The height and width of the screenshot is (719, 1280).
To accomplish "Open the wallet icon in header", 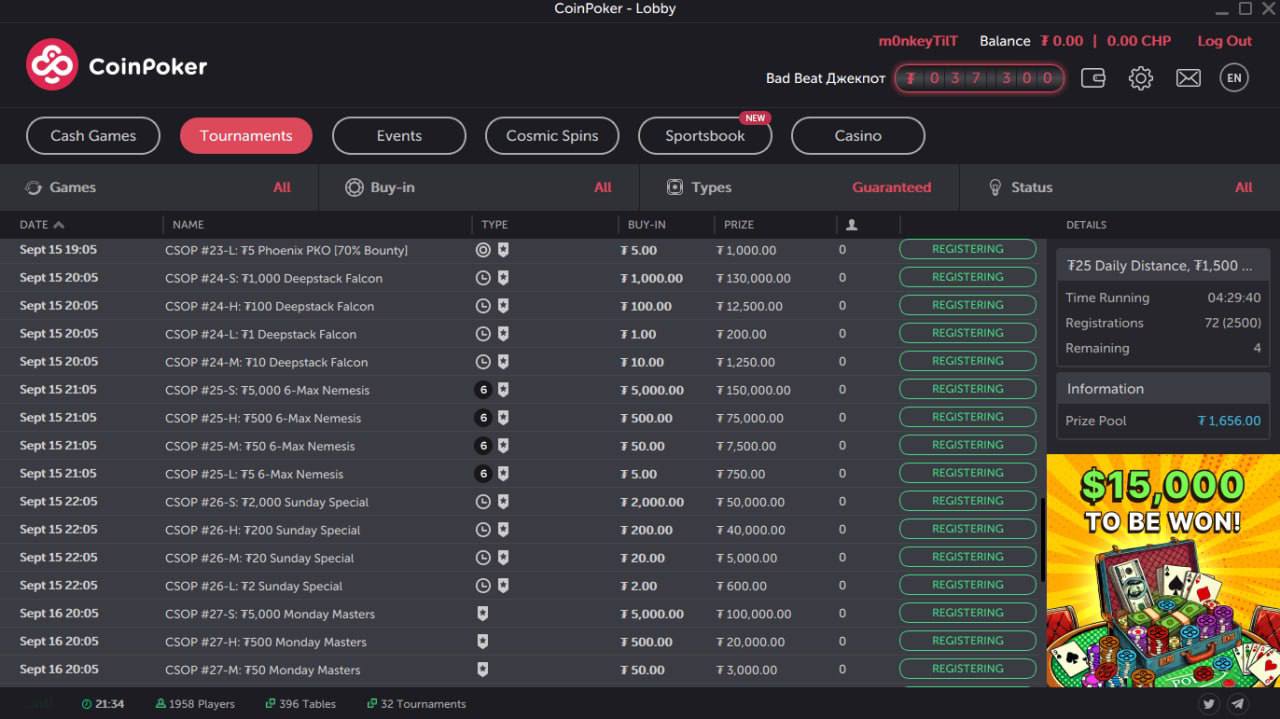I will [1093, 78].
